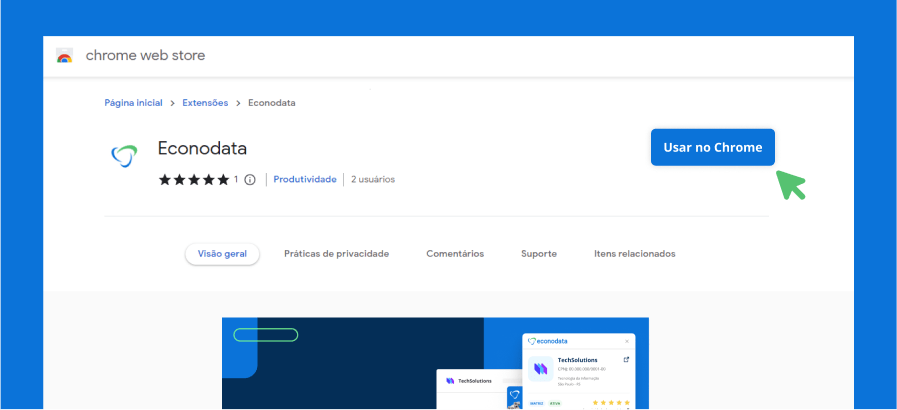Image resolution: width=897 pixels, height=410 pixels.
Task: Open the rating info circle icon
Action: click(x=249, y=180)
